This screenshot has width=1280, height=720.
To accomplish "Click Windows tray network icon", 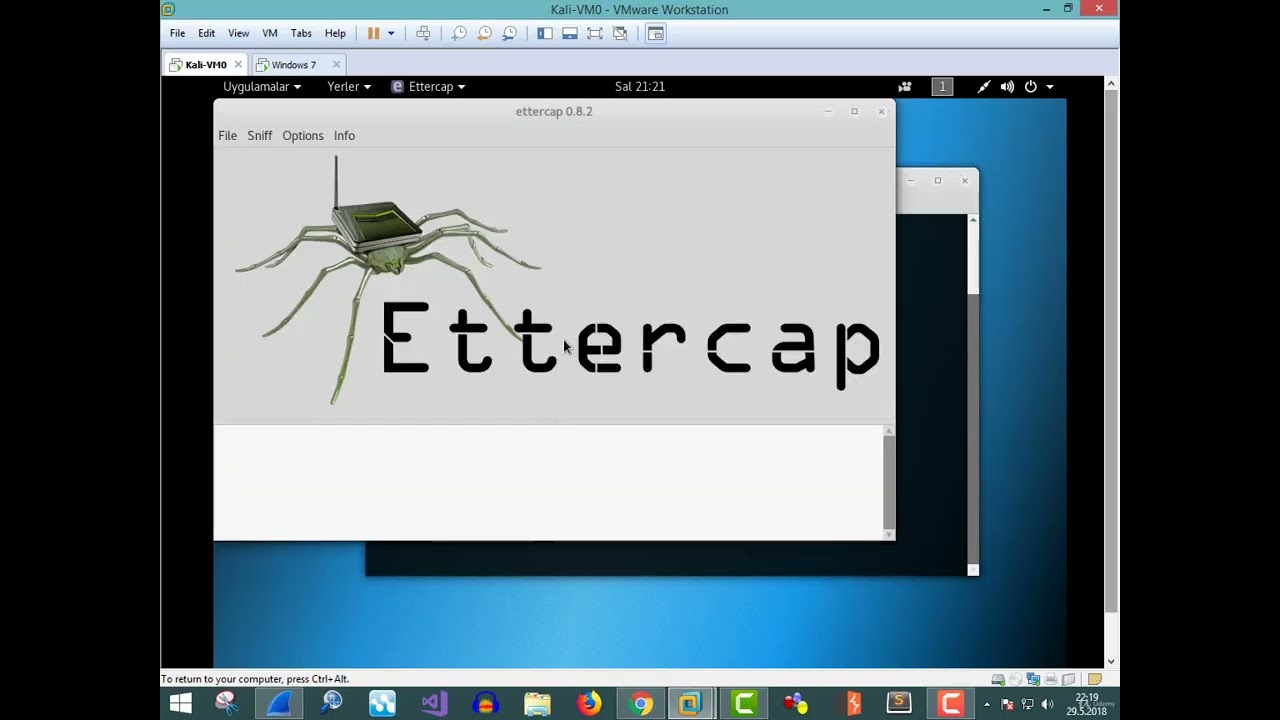I will pyautogui.click(x=1028, y=704).
